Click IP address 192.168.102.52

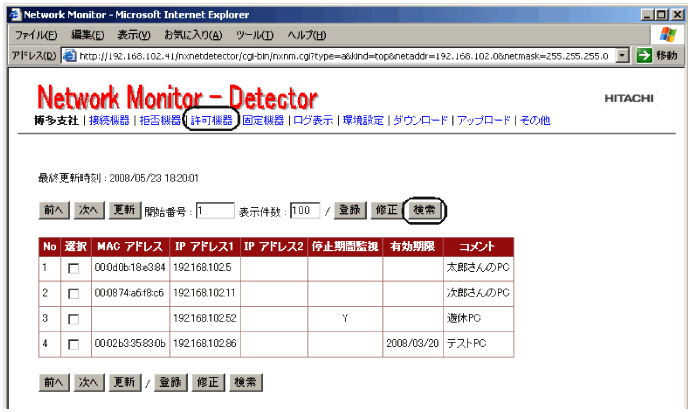coord(204,318)
